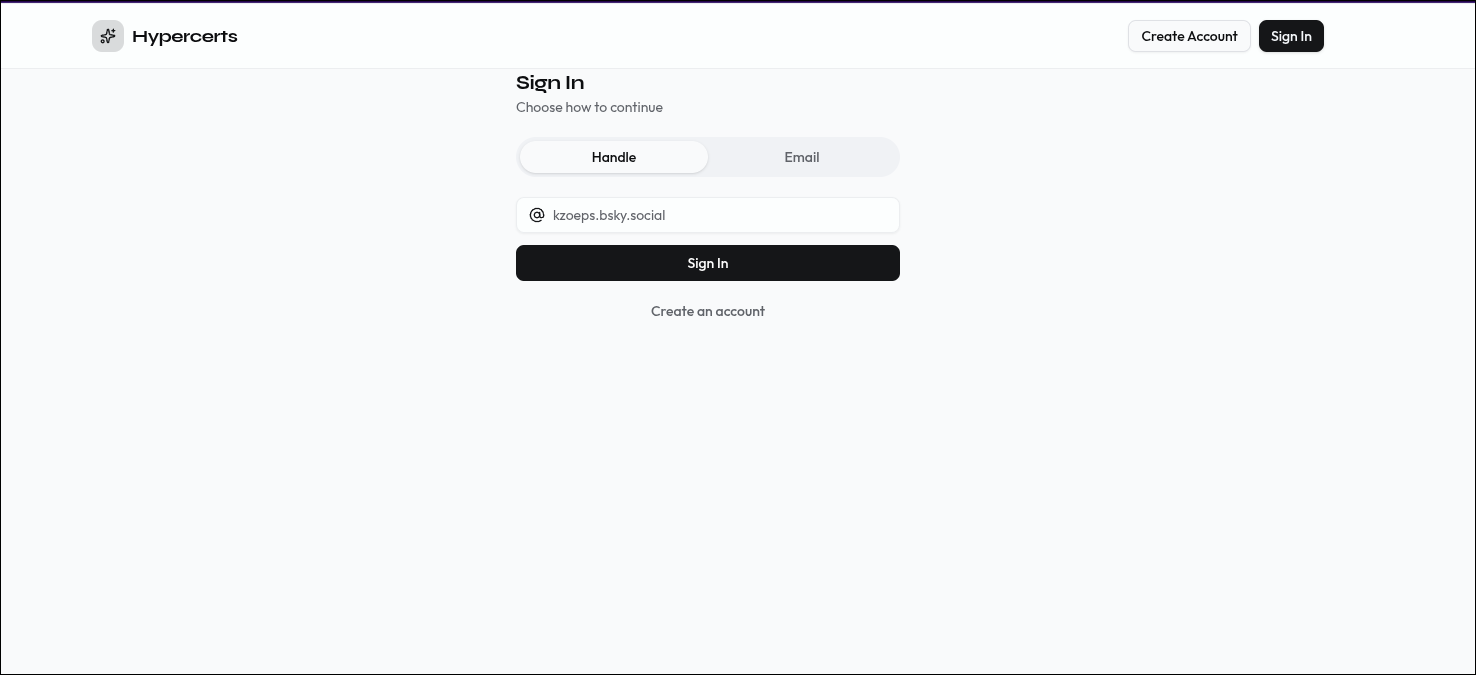Click the @ symbol in handle field
This screenshot has width=1476, height=675.
[537, 215]
